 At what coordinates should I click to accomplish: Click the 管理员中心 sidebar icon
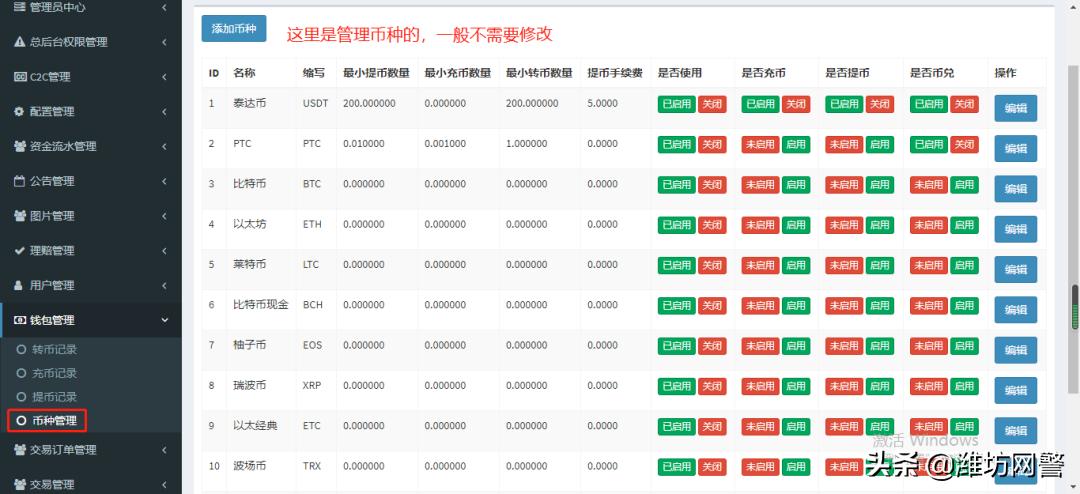click(x=20, y=7)
